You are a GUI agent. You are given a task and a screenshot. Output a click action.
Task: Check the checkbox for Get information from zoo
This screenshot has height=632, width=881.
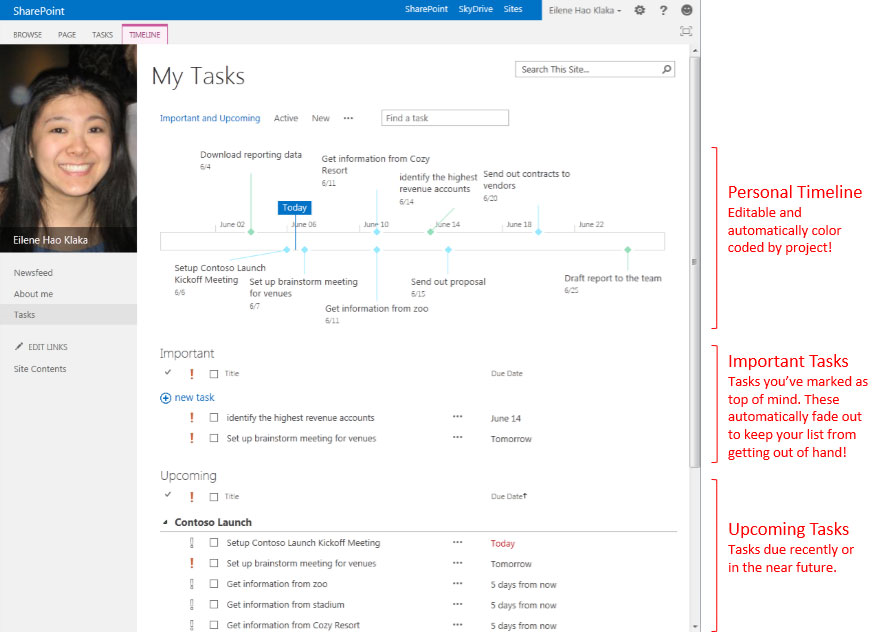pyautogui.click(x=215, y=584)
